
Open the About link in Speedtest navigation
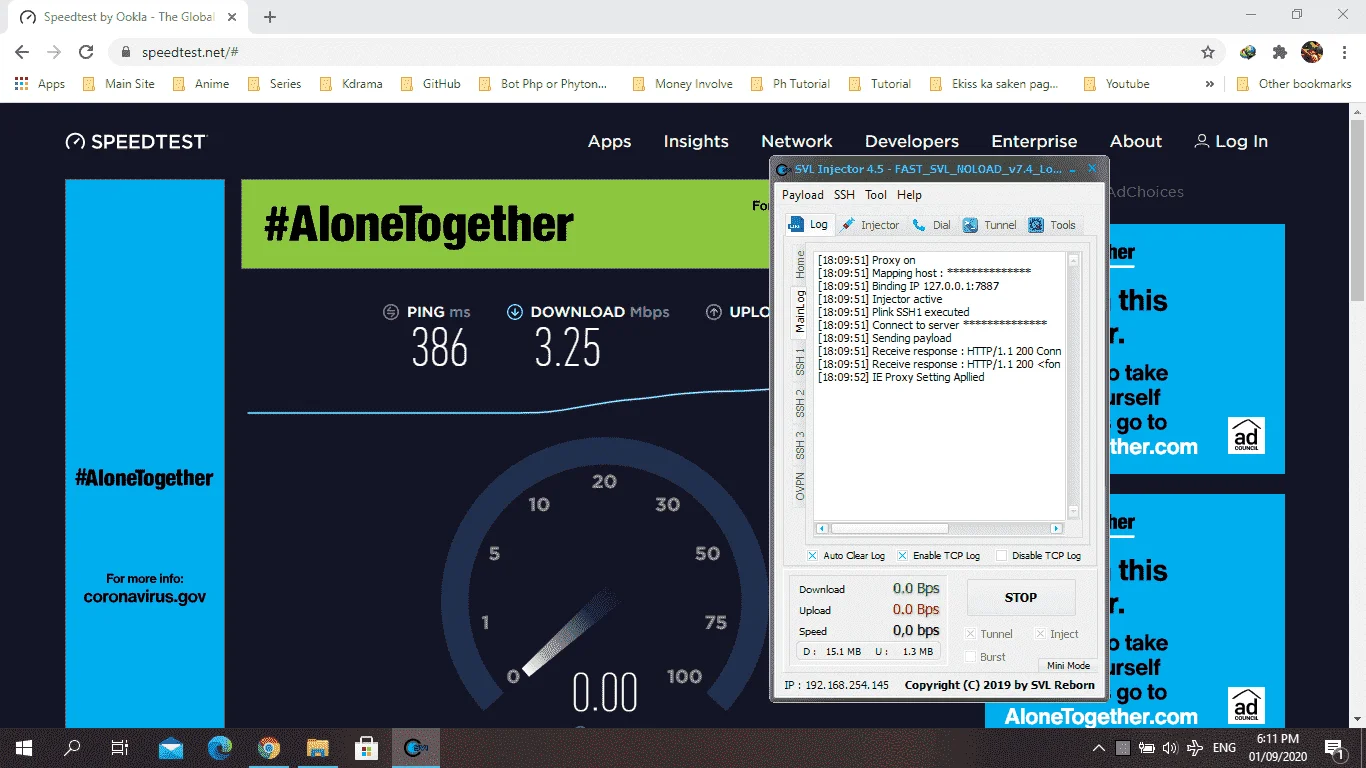1136,142
